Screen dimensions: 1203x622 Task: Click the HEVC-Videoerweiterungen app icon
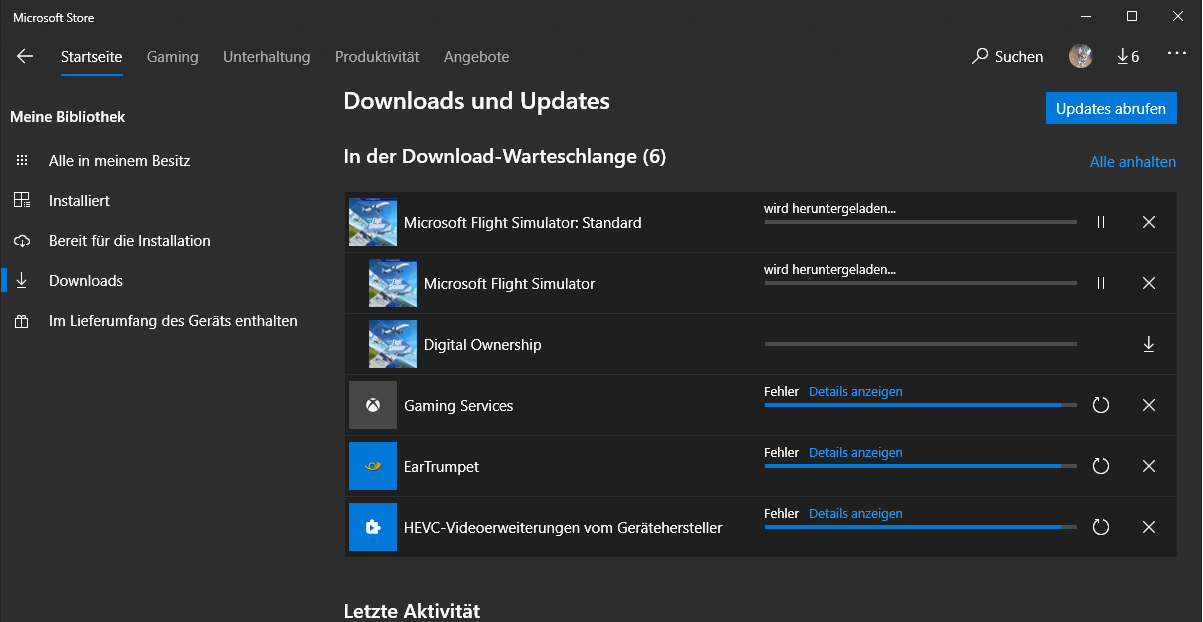pos(373,527)
